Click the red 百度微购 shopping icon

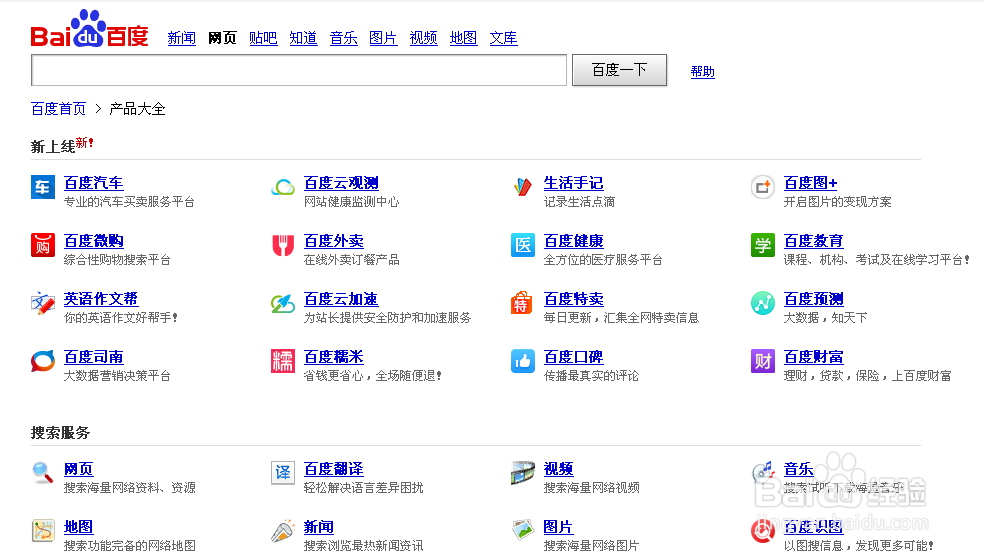(43, 245)
